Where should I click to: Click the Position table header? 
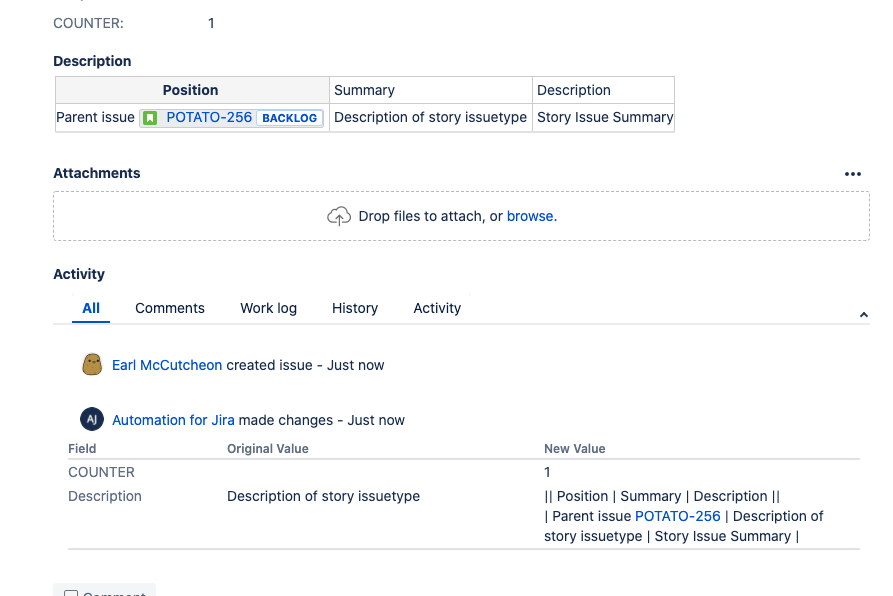(192, 90)
